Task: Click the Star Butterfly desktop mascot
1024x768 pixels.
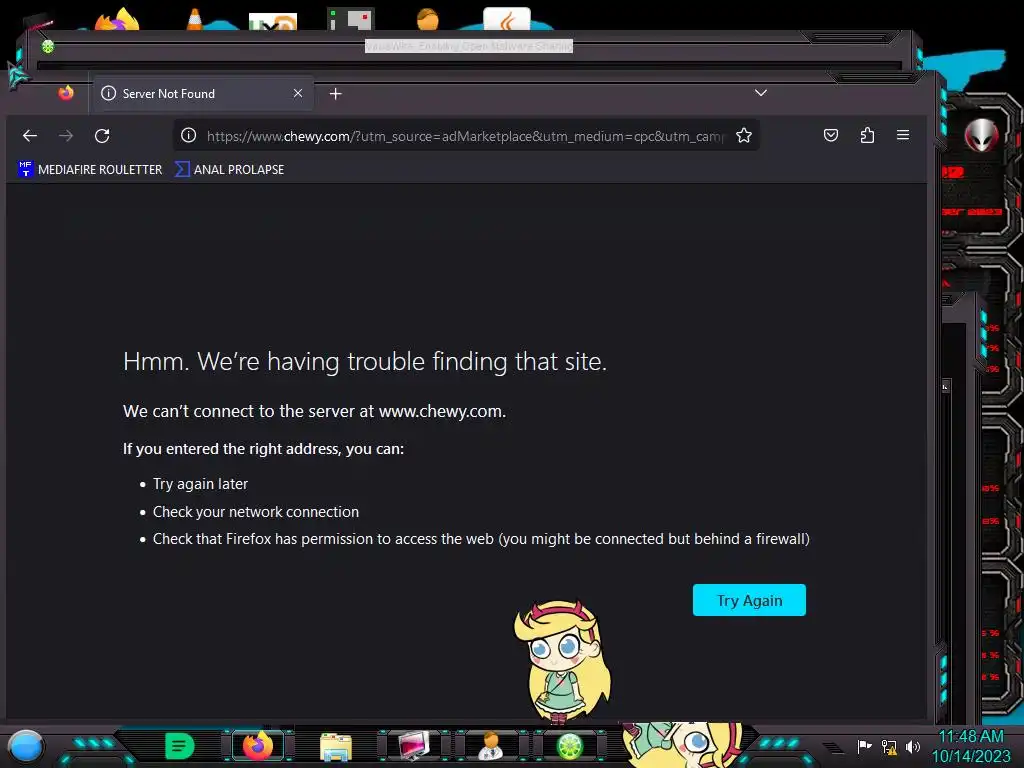Action: pyautogui.click(x=563, y=661)
